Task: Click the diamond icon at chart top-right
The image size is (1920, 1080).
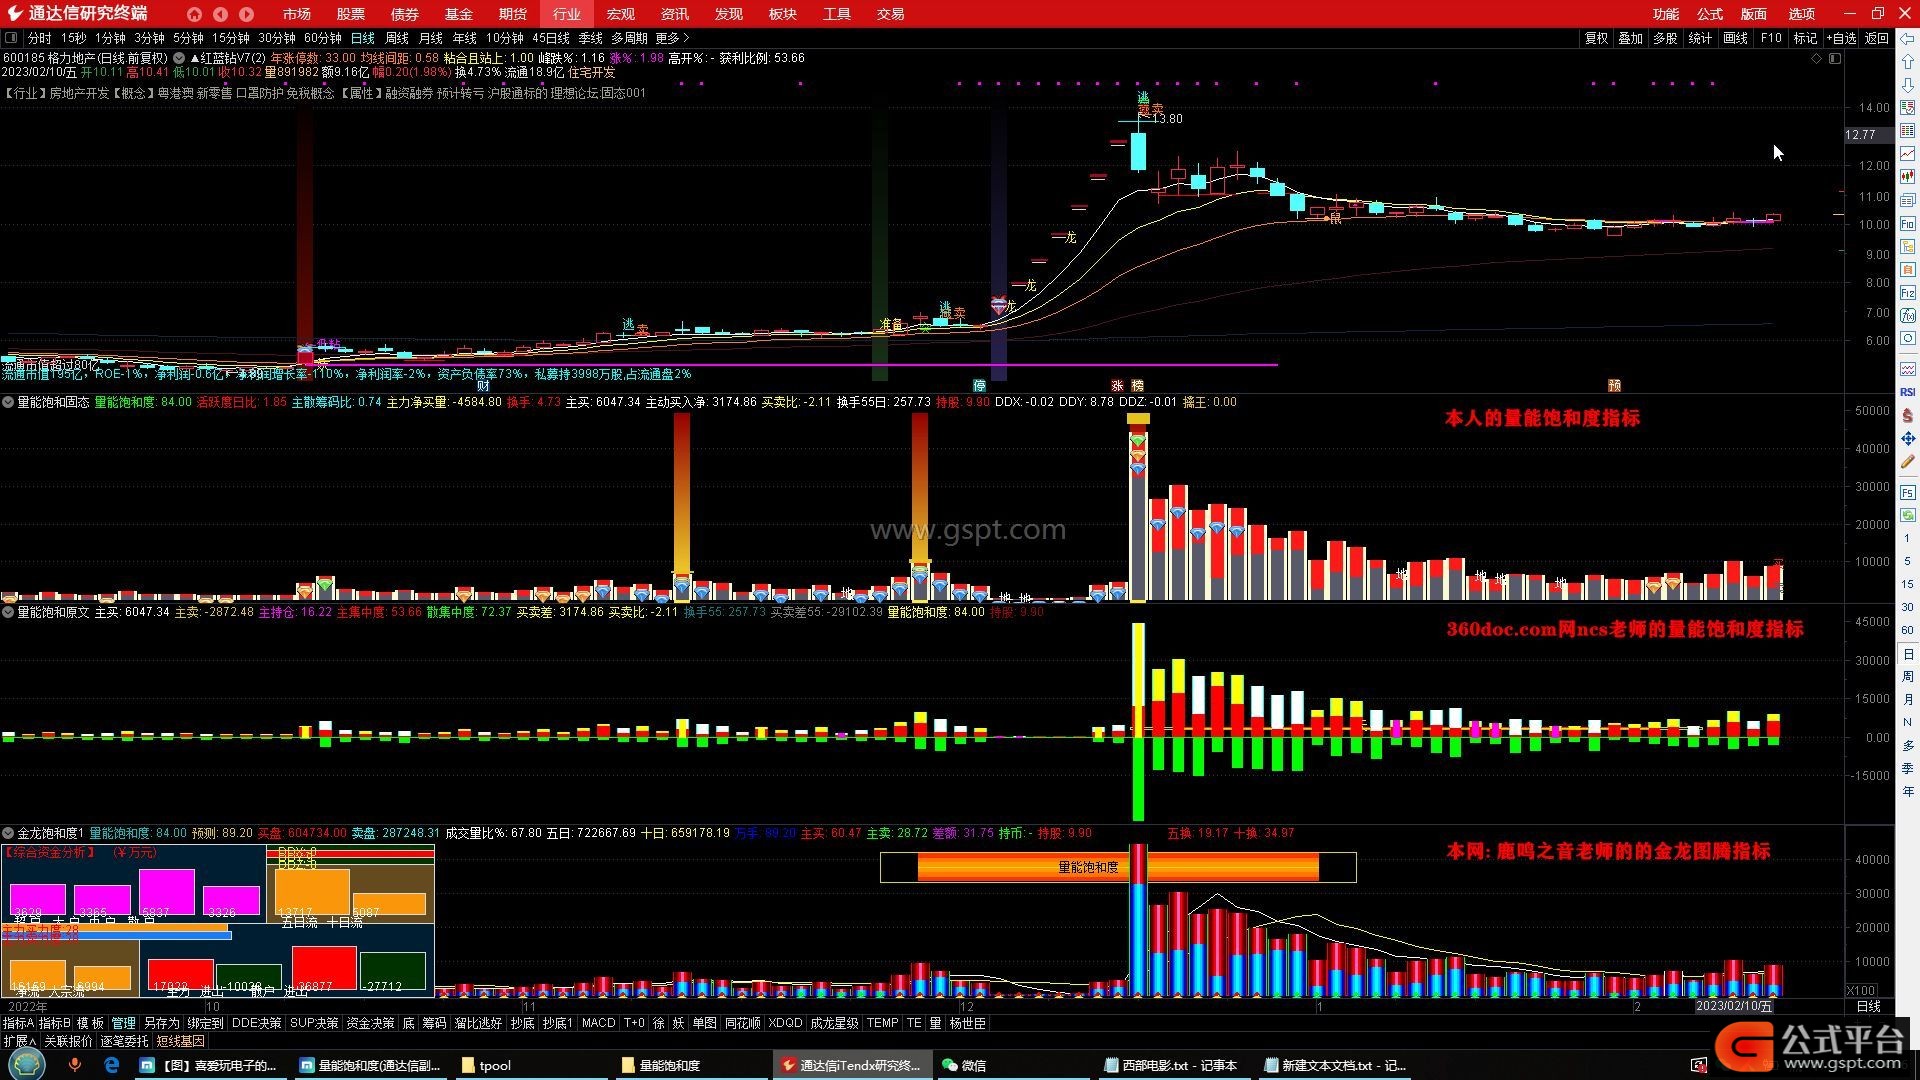Action: [x=1817, y=59]
